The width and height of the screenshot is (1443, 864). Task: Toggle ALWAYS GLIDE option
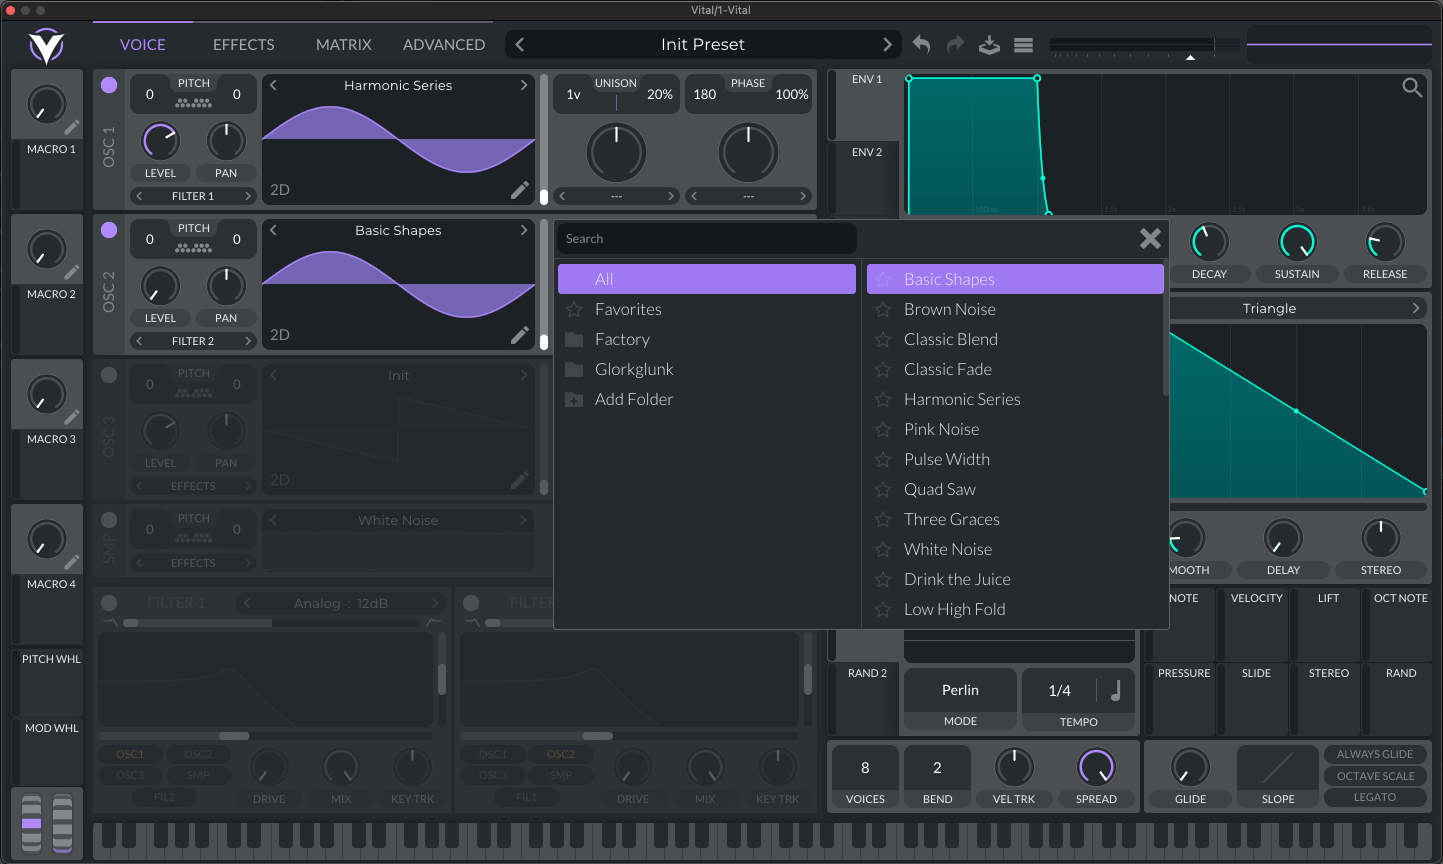1375,754
